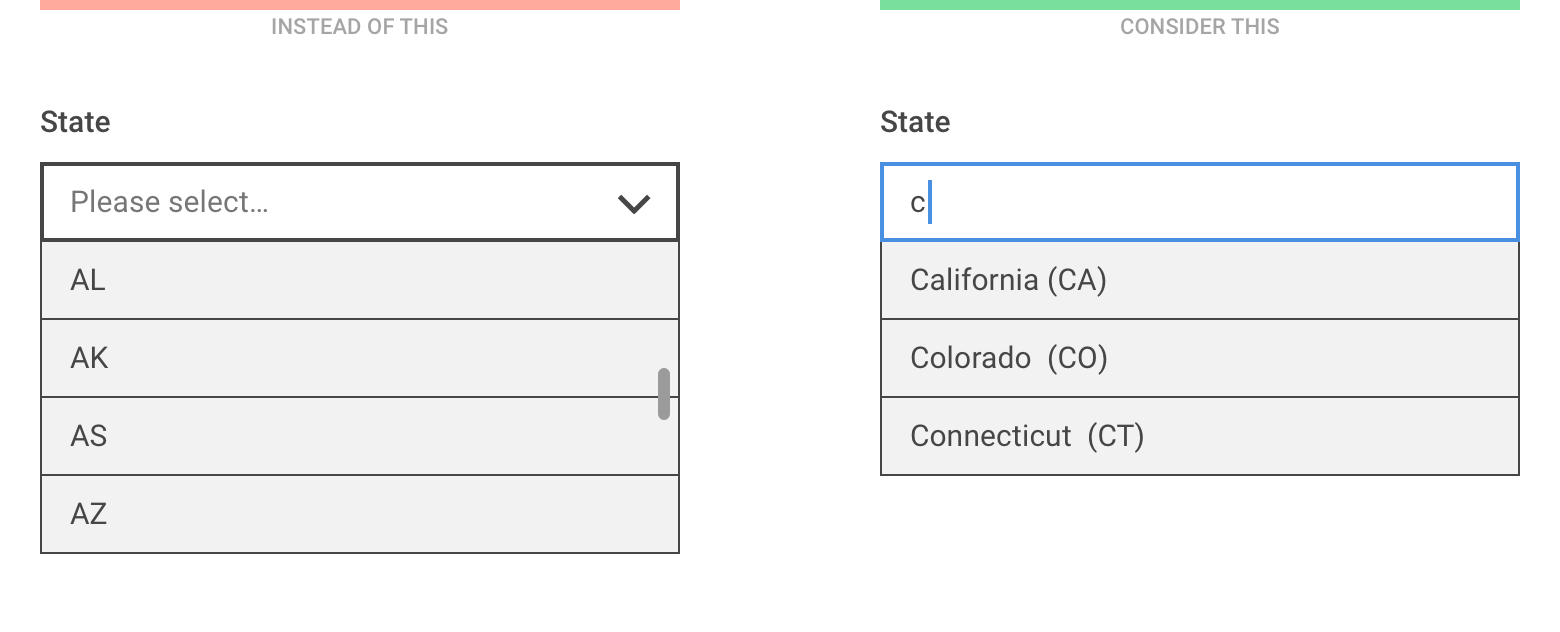The image size is (1560, 632).
Task: Click the dropdown list scrollbar thumb
Action: tap(664, 394)
